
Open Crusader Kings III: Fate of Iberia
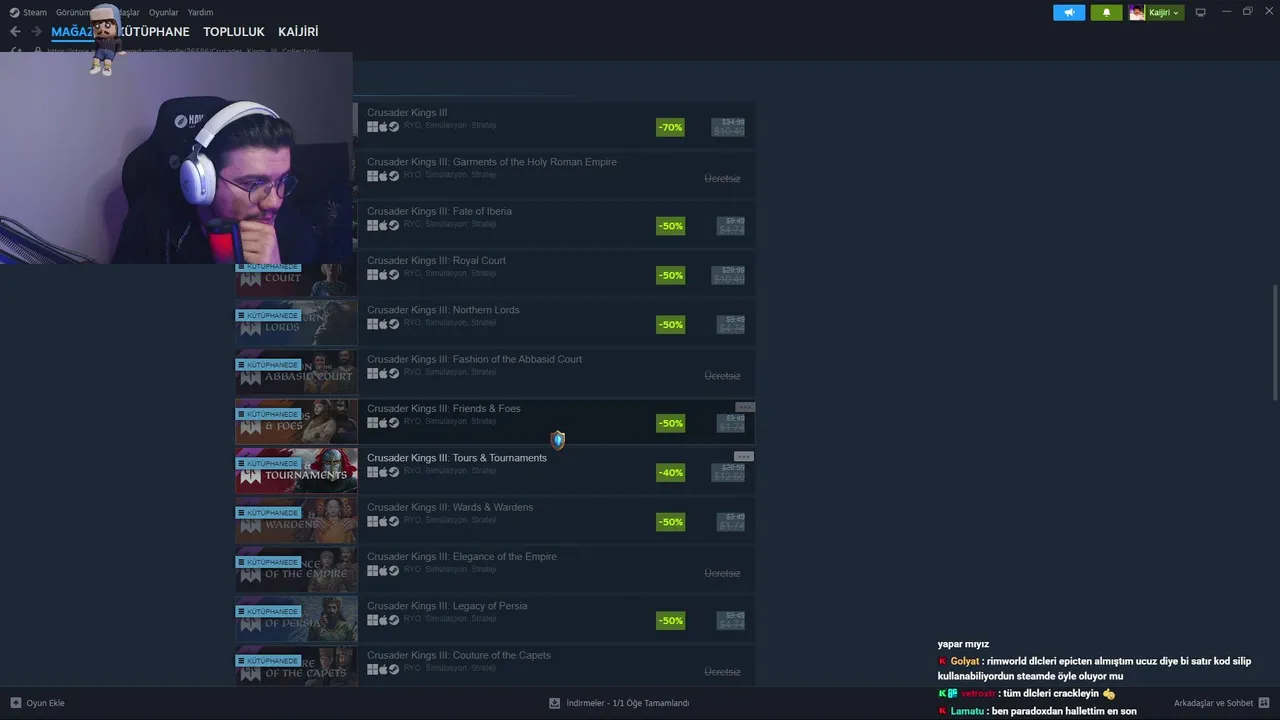coord(439,211)
